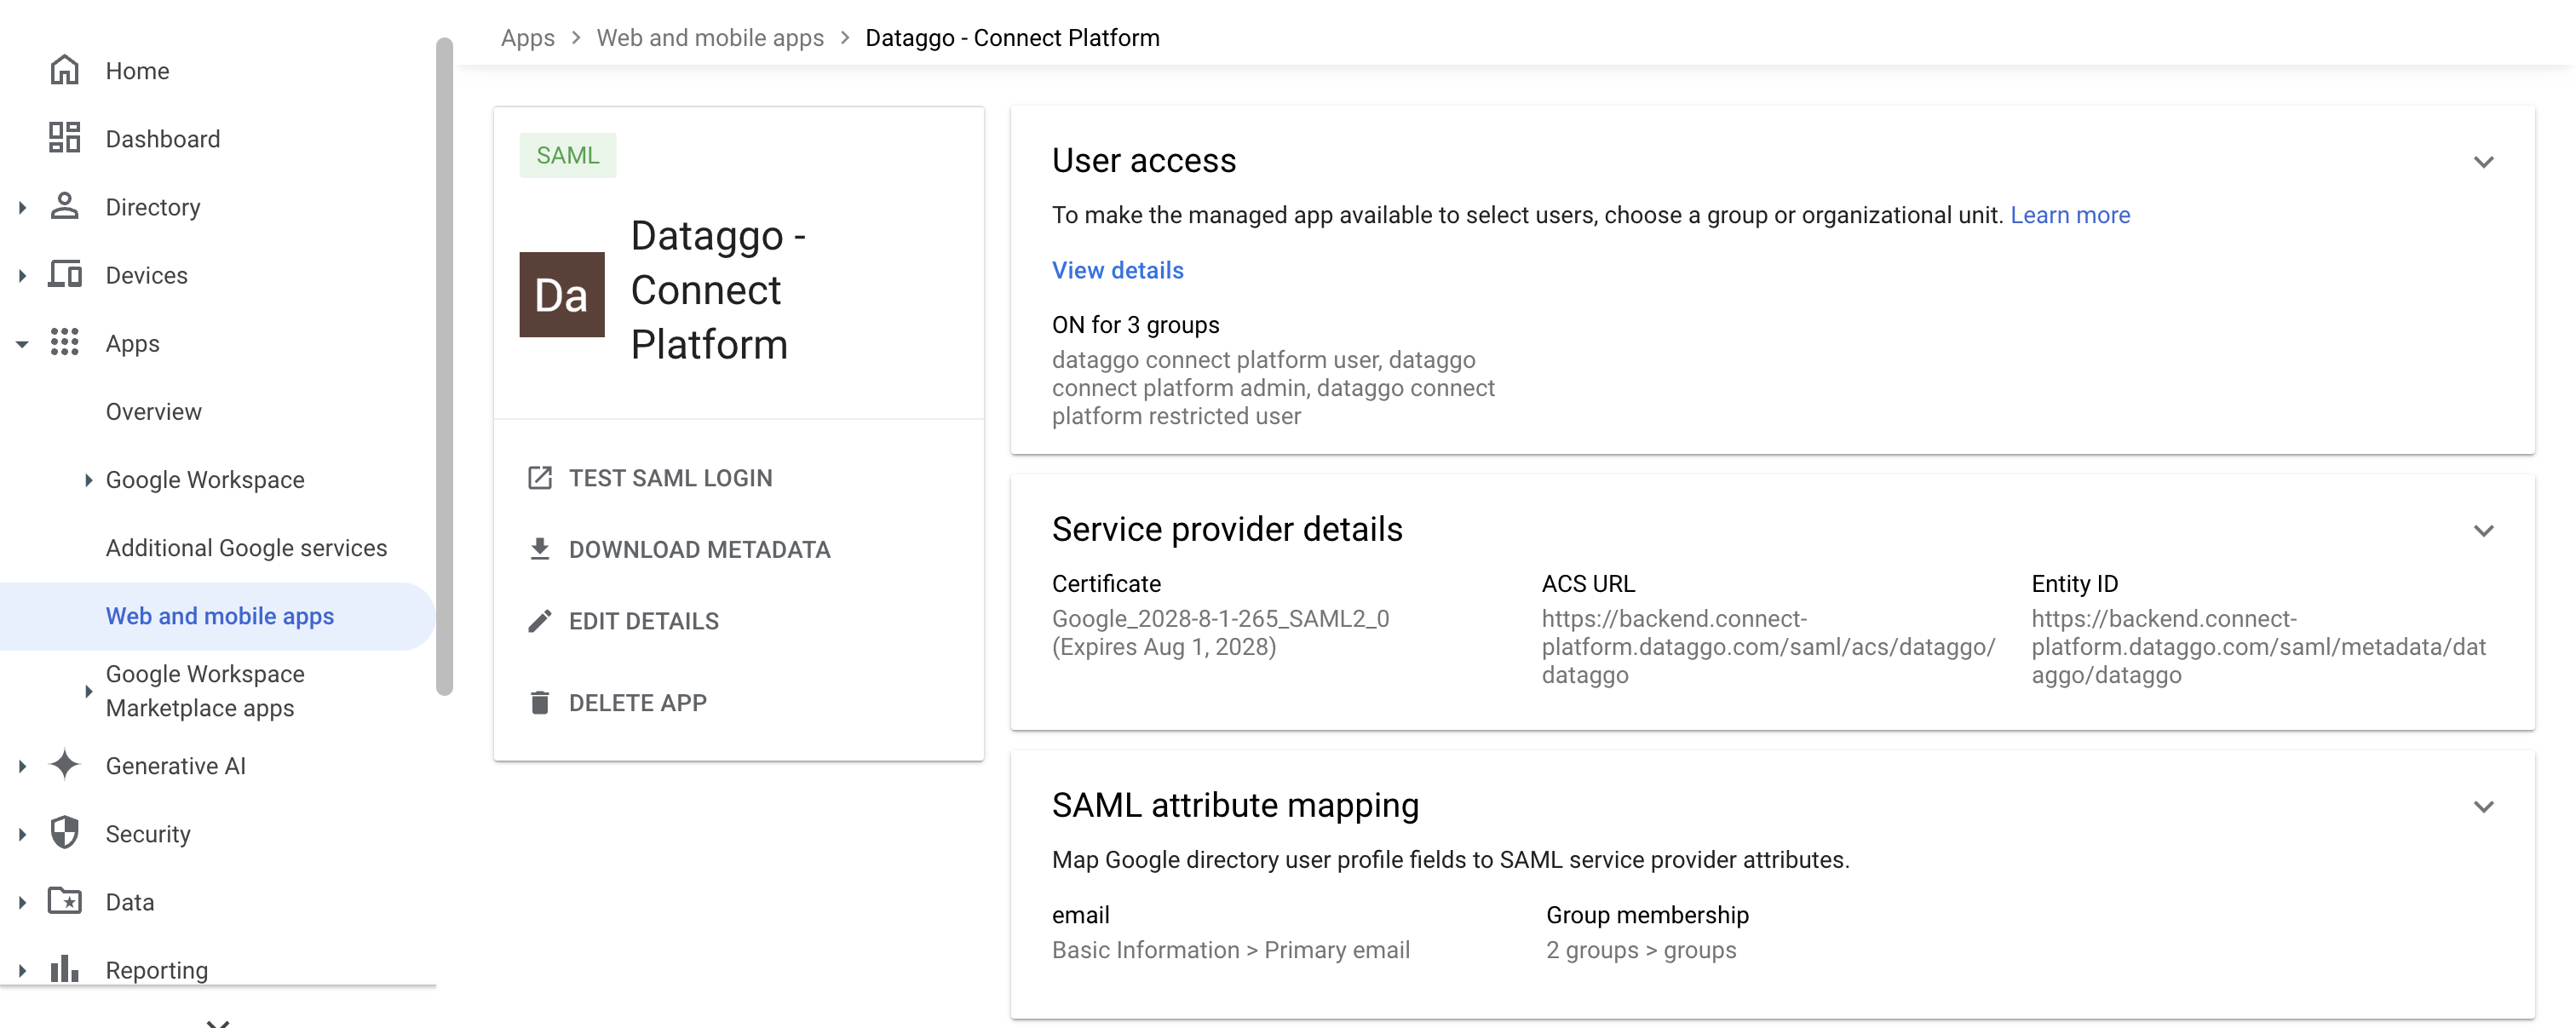2576x1028 pixels.
Task: Click the Devices sidebar icon
Action: 65,275
